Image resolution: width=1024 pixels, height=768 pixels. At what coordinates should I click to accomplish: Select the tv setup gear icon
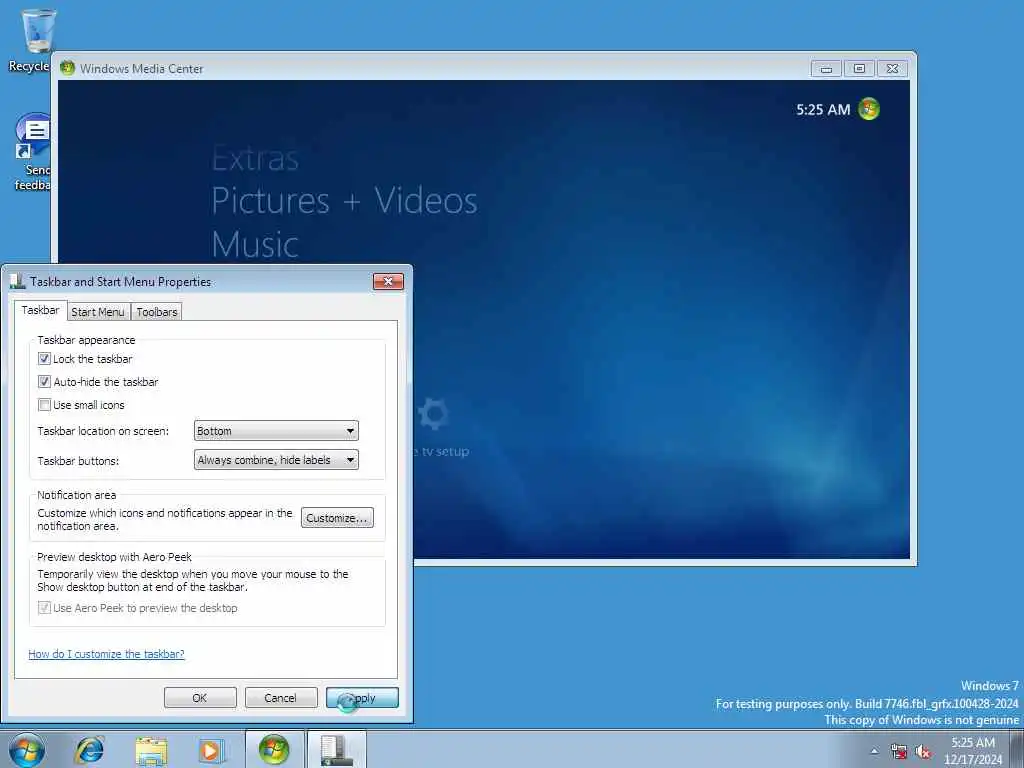point(433,413)
